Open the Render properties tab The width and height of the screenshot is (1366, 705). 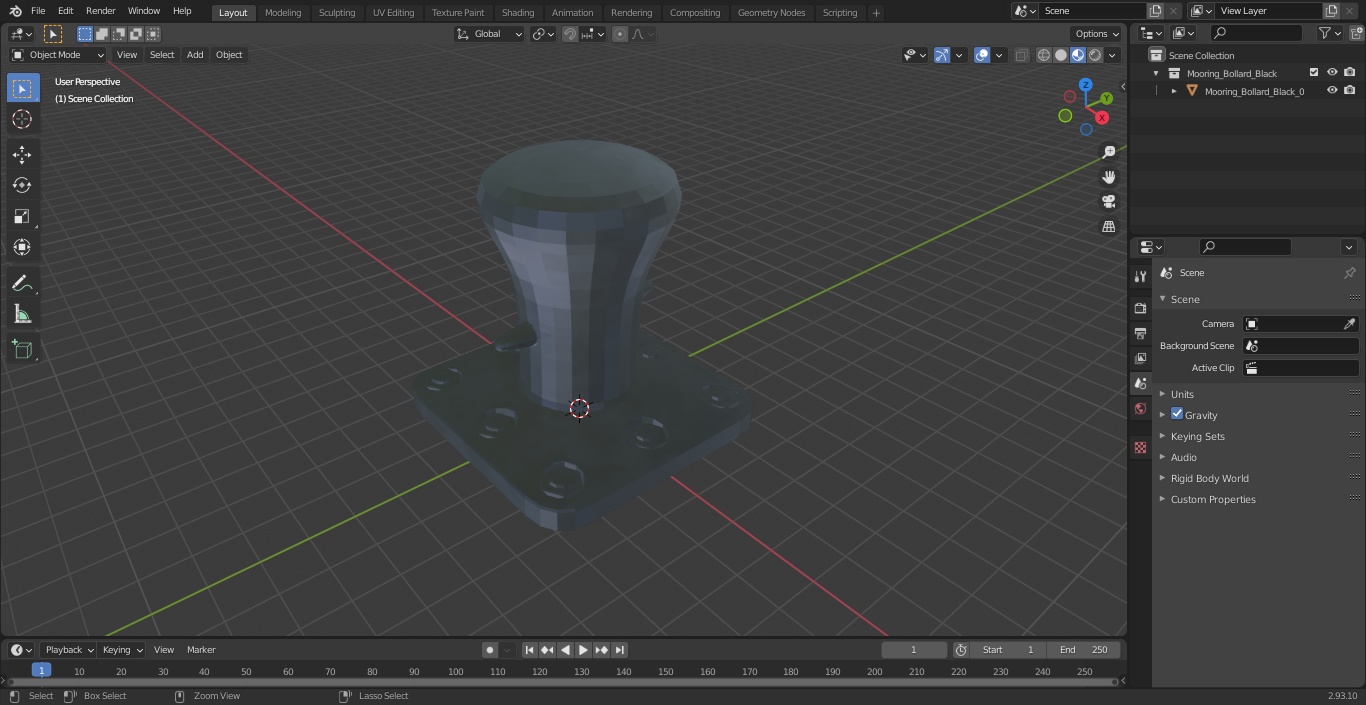[x=1140, y=308]
